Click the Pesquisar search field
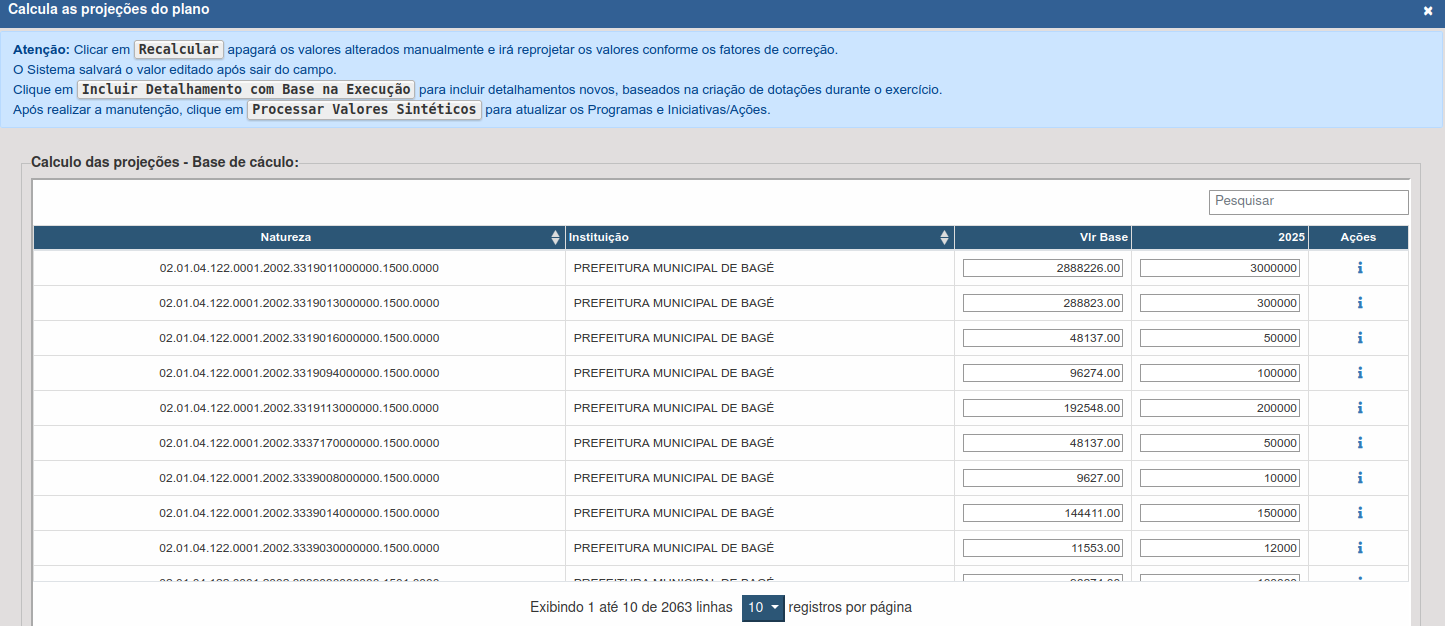Viewport: 1445px width, 626px height. click(1308, 202)
